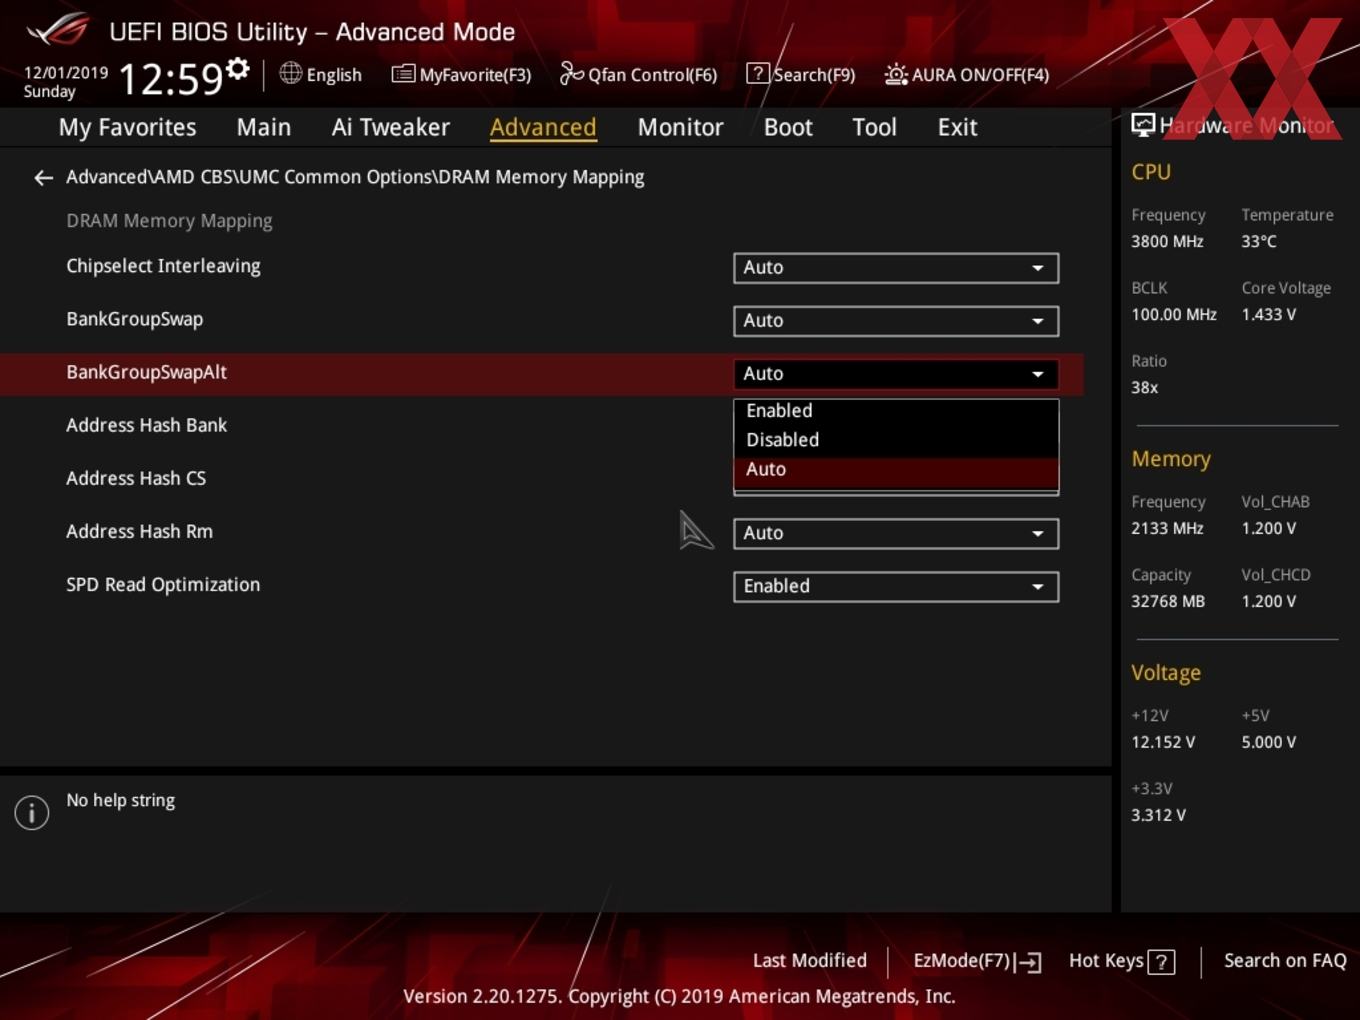Click the +5V 5.000 V reading

[x=1268, y=743]
